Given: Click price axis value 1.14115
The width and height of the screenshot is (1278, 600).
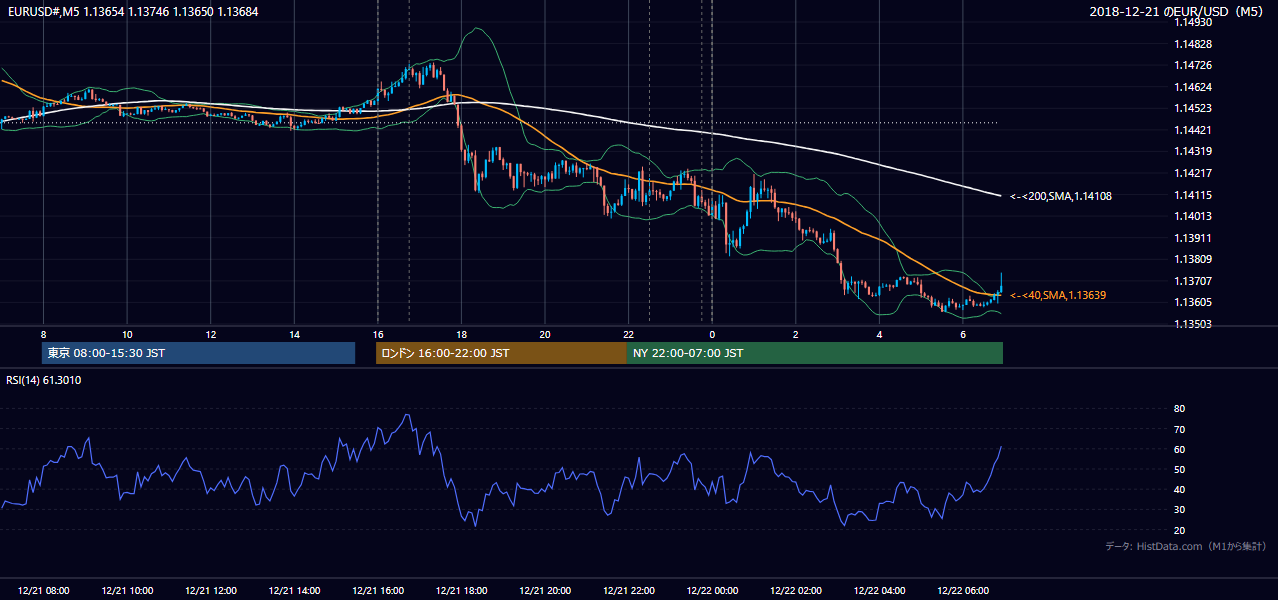Looking at the screenshot, I should 1194,195.
